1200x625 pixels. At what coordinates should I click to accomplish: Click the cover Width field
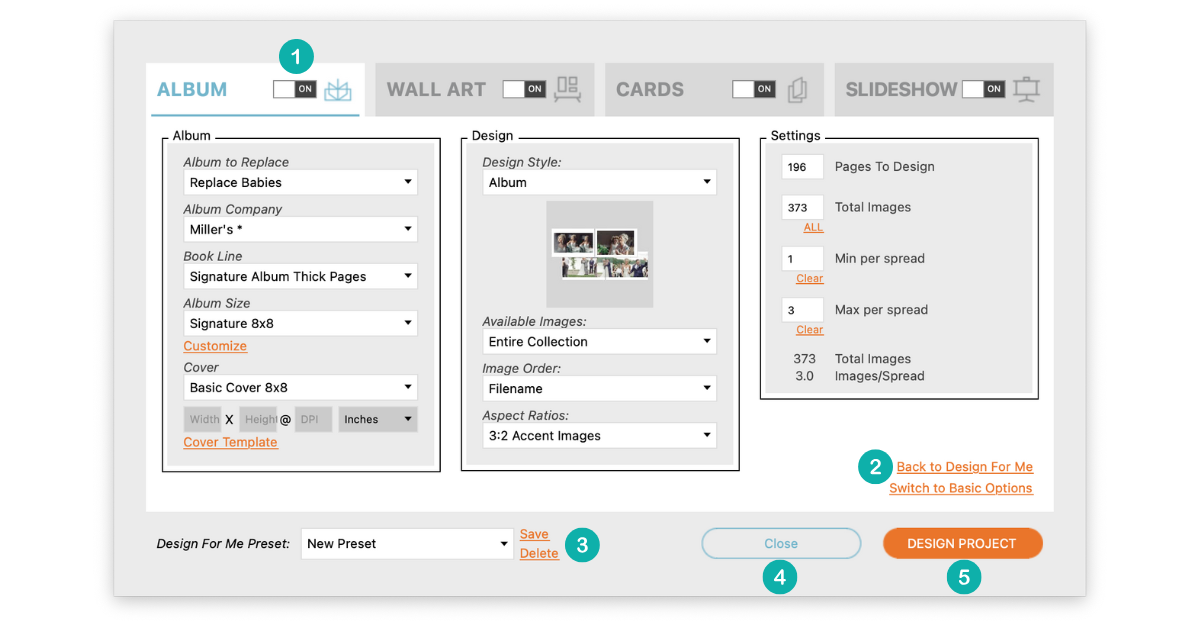click(x=203, y=419)
